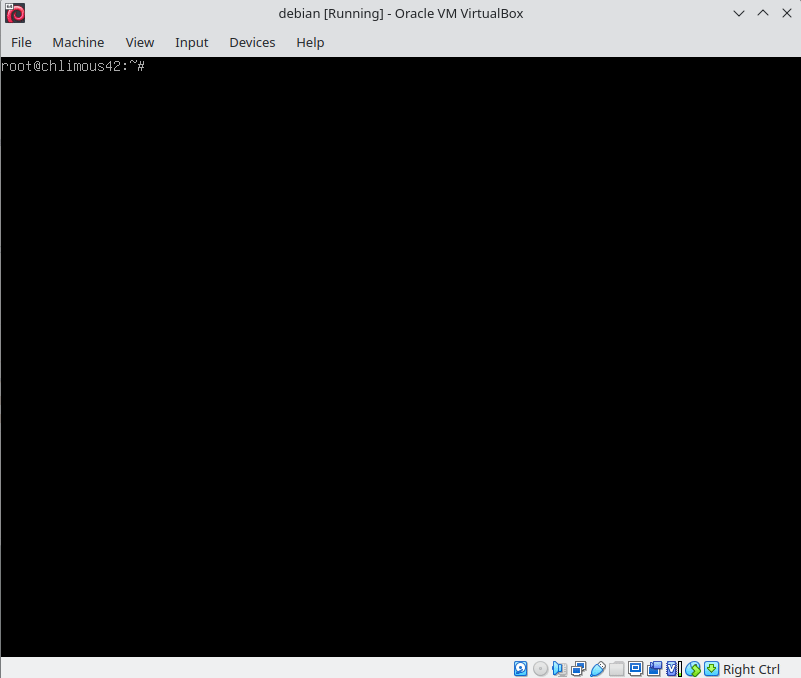Image resolution: width=801 pixels, height=678 pixels.
Task: Open the USB devices indicator icon
Action: point(598,668)
